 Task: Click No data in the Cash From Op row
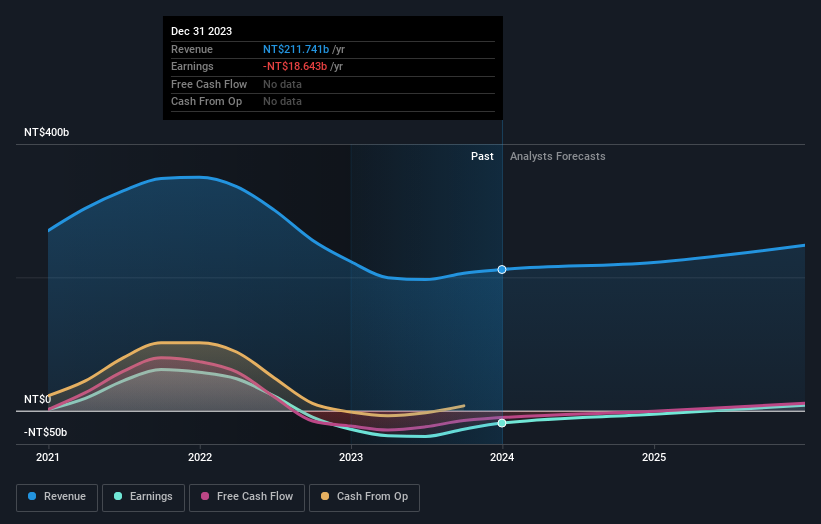pos(282,102)
